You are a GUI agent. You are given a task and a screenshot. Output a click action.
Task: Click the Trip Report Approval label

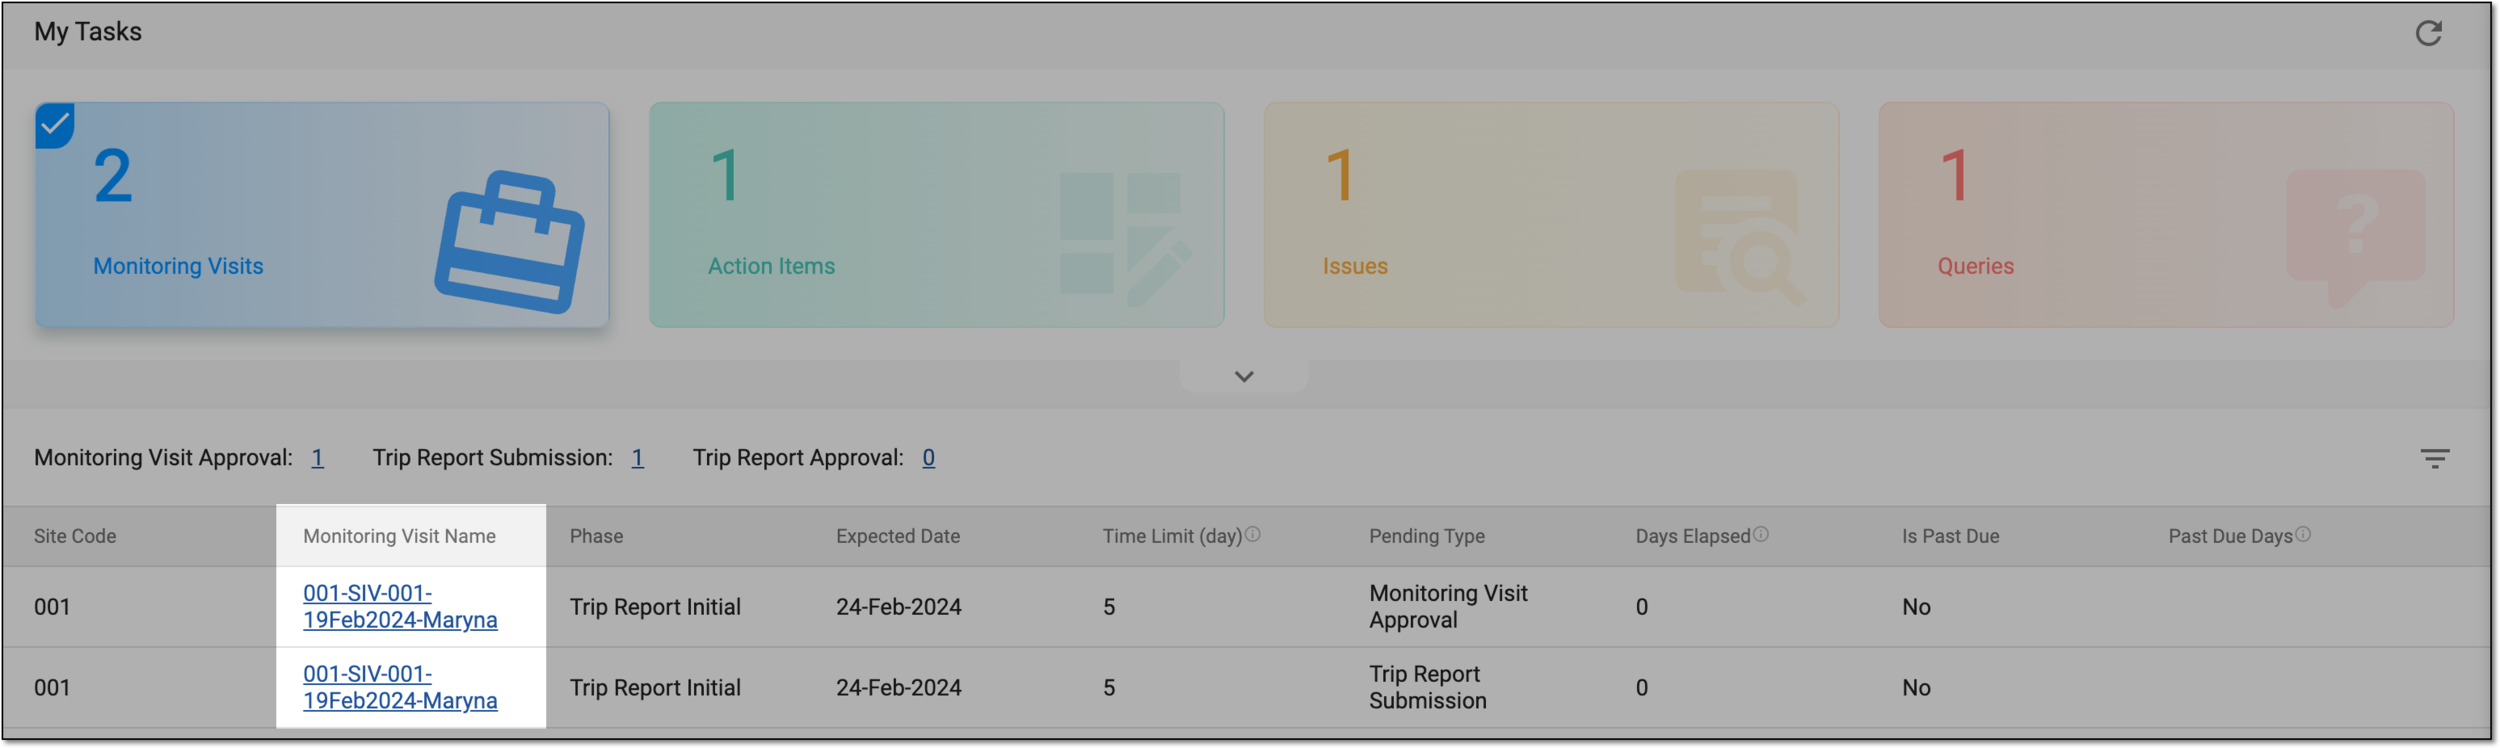coord(798,458)
